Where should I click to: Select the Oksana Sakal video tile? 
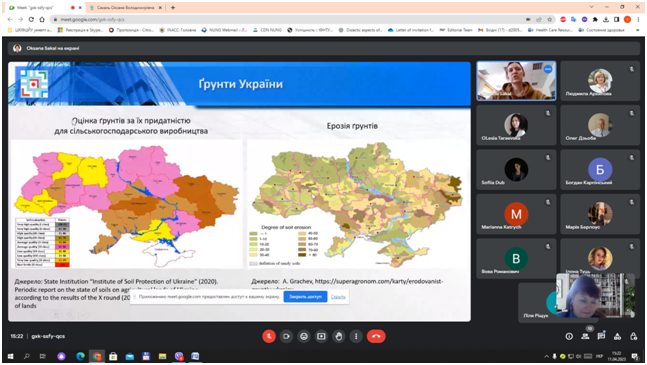pyautogui.click(x=516, y=81)
